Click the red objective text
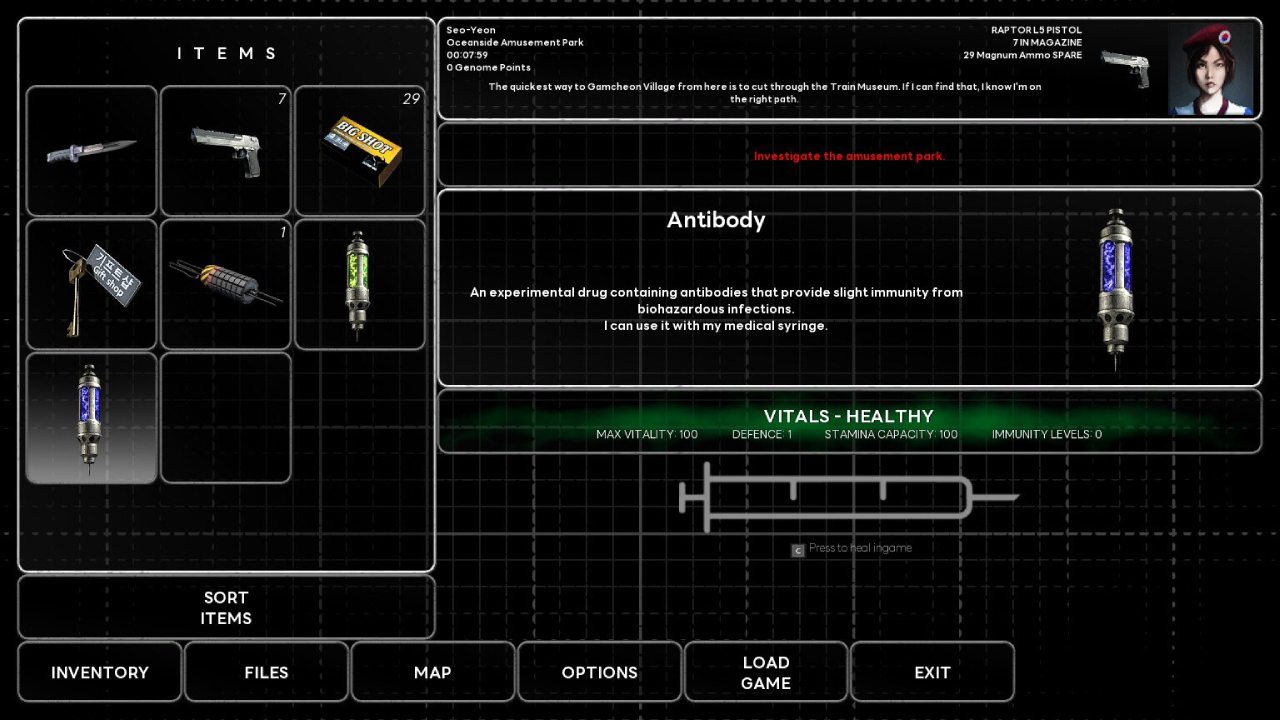 tap(849, 156)
